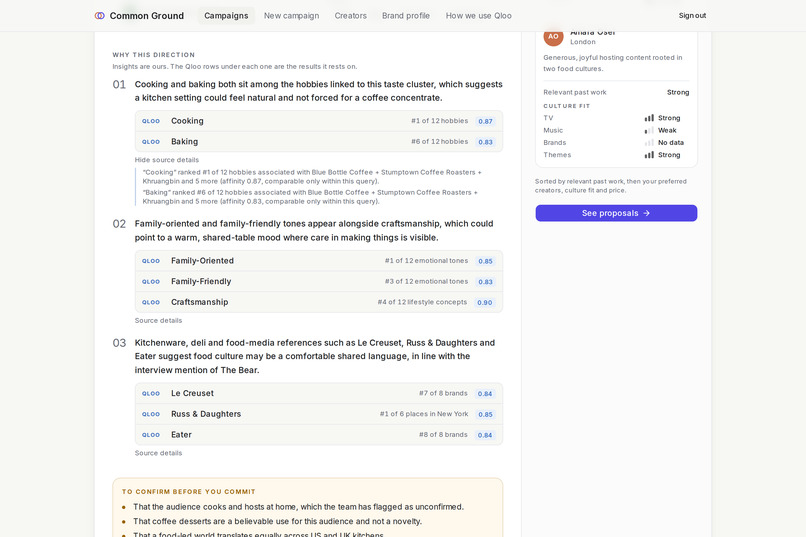Viewport: 806px width, 537px height.
Task: Sign out of the account
Action: [x=692, y=16]
